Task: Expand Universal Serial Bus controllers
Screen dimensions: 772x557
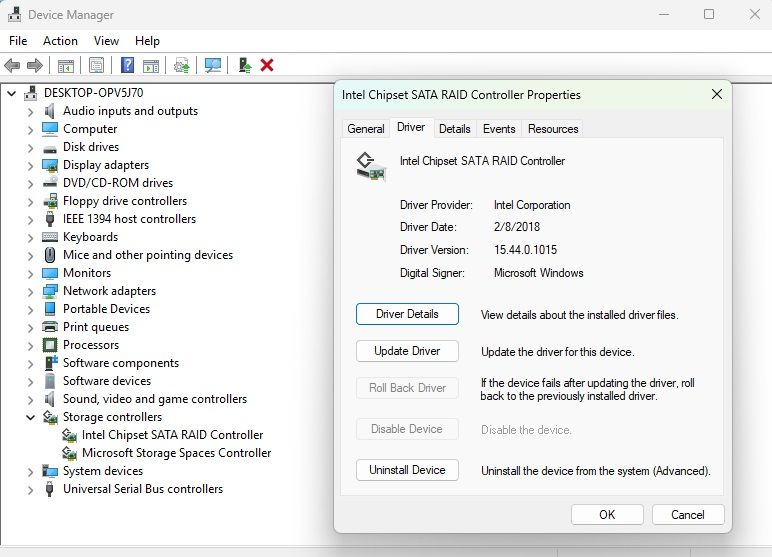Action: pyautogui.click(x=30, y=489)
